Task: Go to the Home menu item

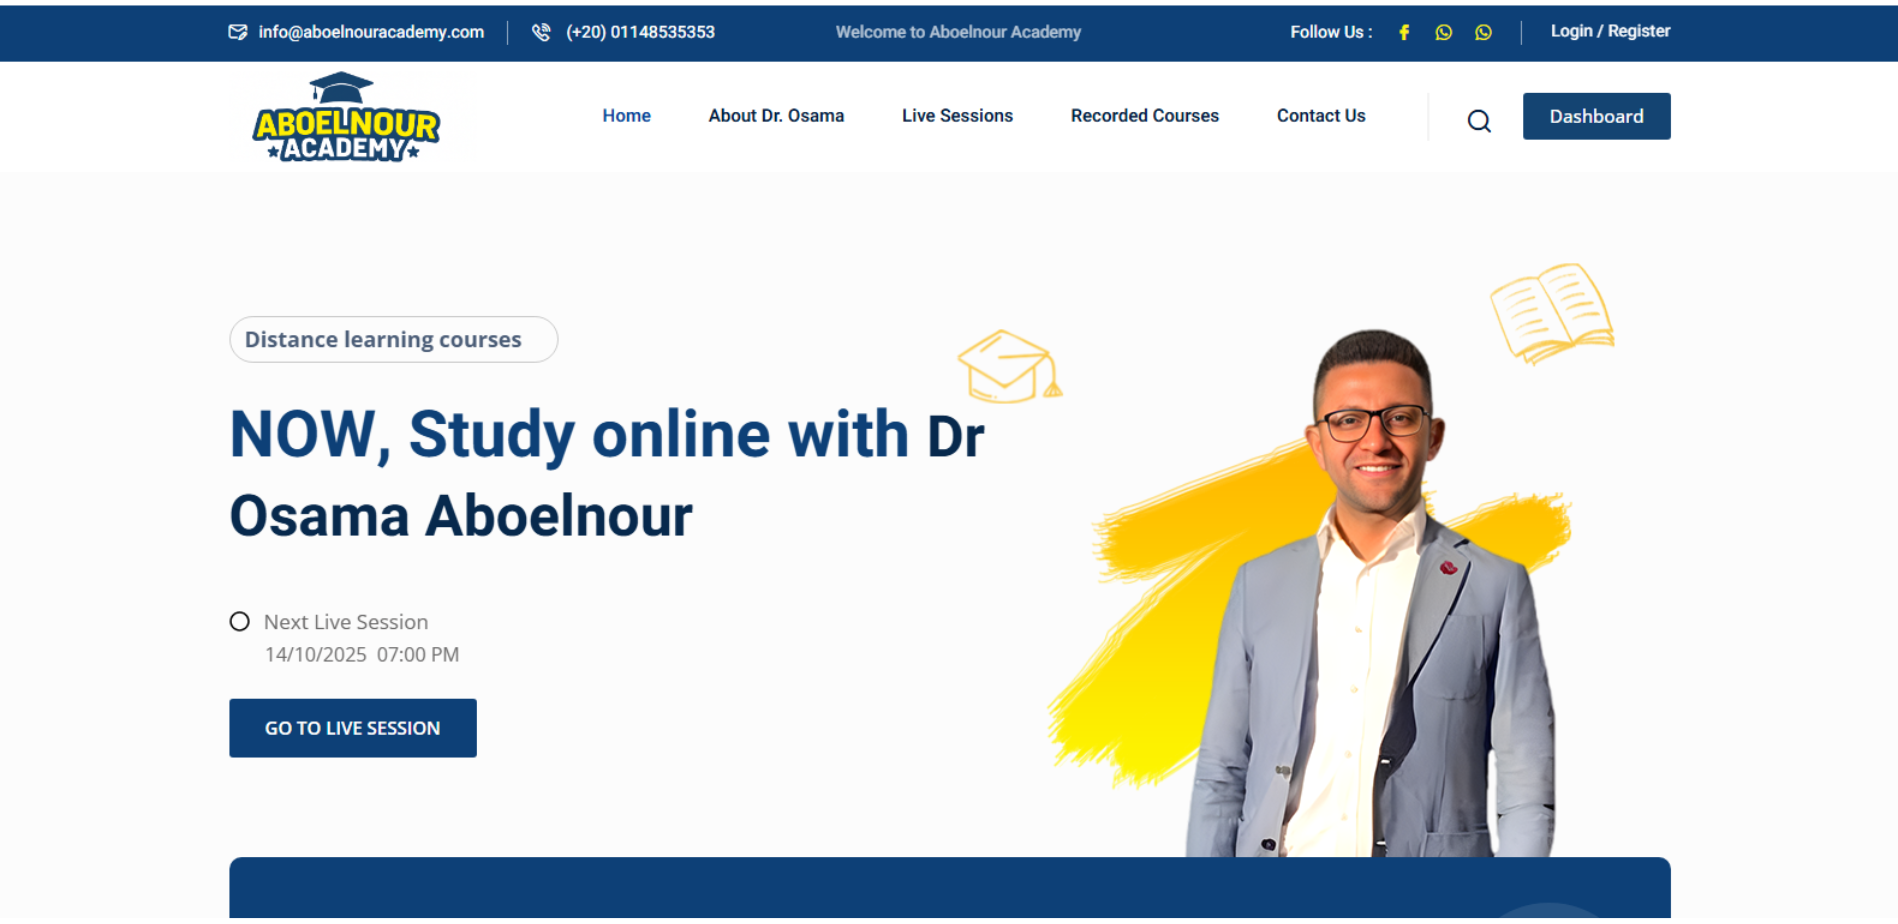Action: click(626, 116)
